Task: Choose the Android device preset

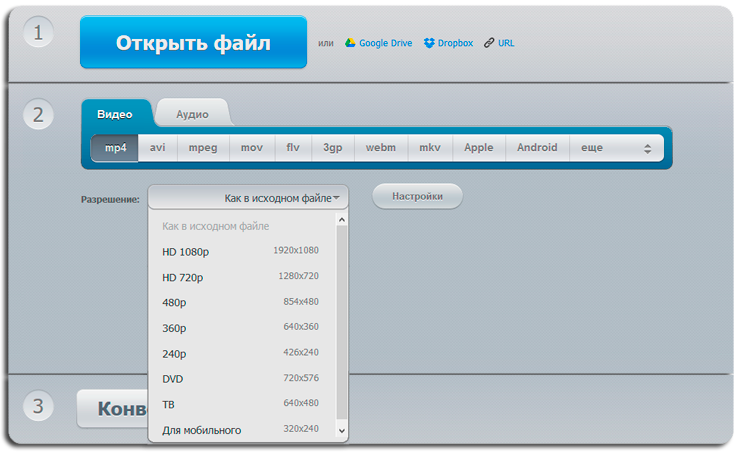Action: click(x=537, y=147)
